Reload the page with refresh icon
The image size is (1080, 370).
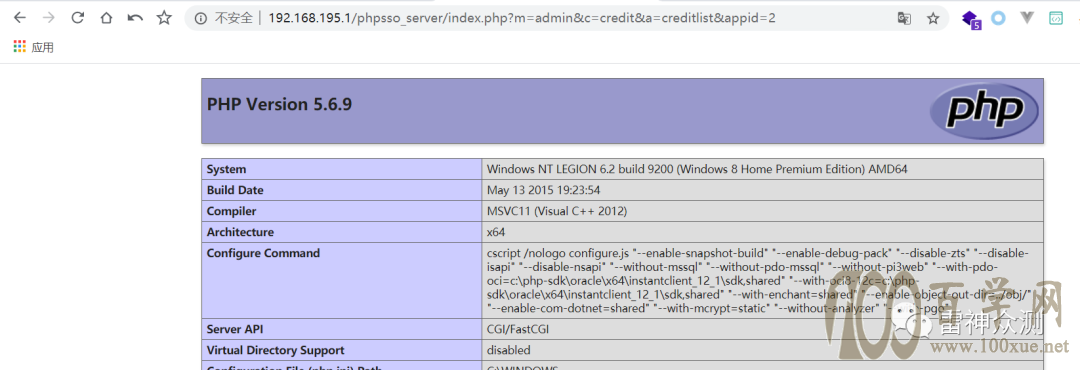78,18
